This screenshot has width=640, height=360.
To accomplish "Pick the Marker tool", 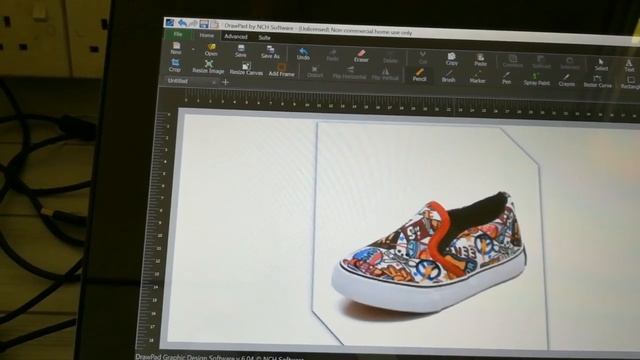I will (477, 77).
